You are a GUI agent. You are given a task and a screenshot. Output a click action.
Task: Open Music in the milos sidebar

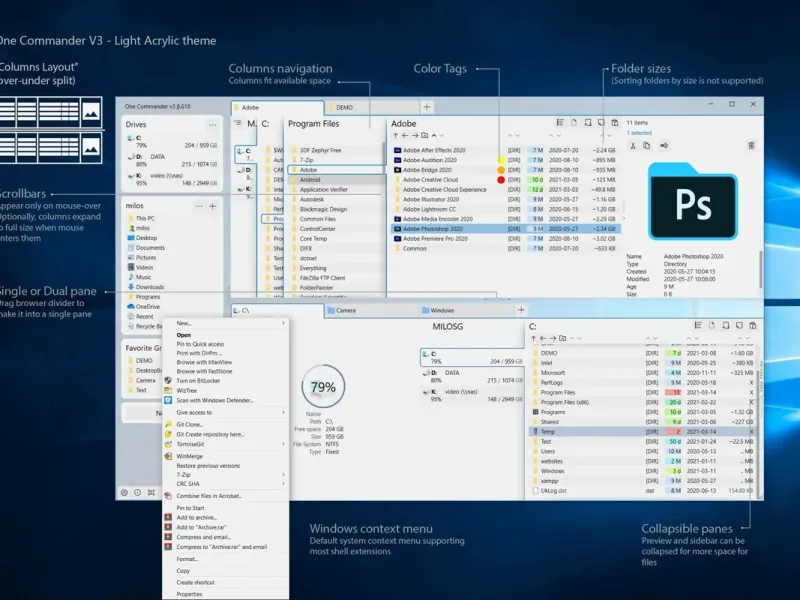139,277
